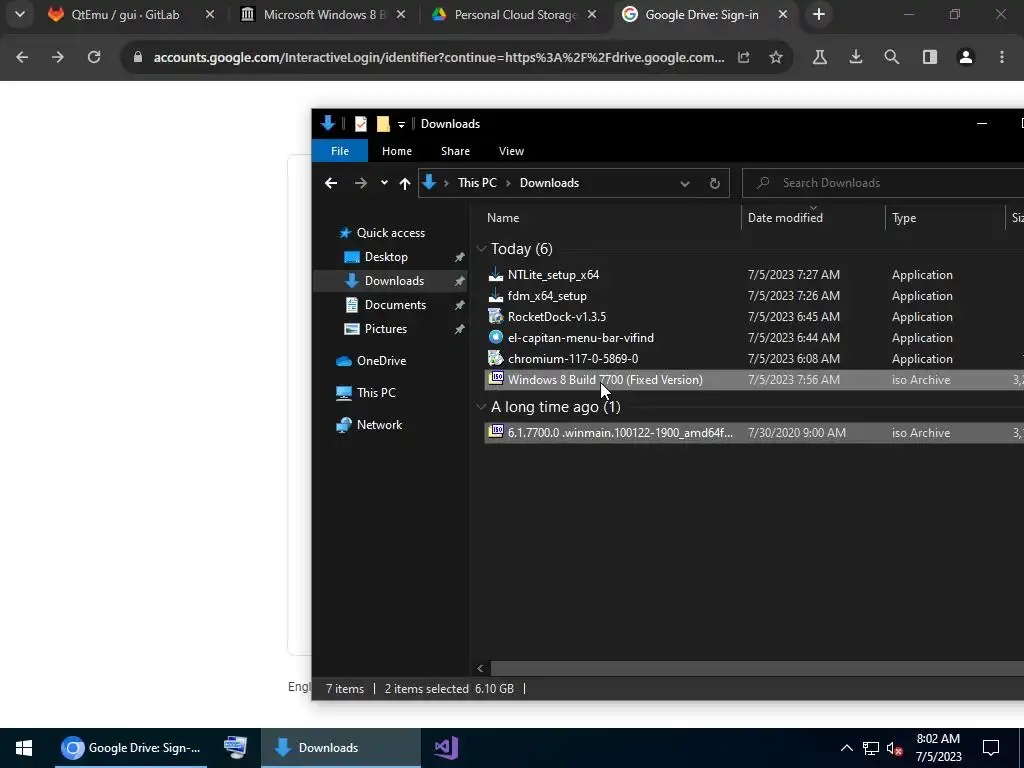Click the Chrome back arrow
Viewport: 1024px width, 768px height.
pos(22,57)
